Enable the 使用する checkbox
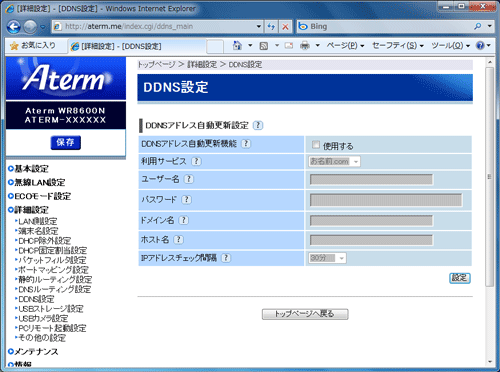The height and width of the screenshot is (372, 500). [x=315, y=145]
